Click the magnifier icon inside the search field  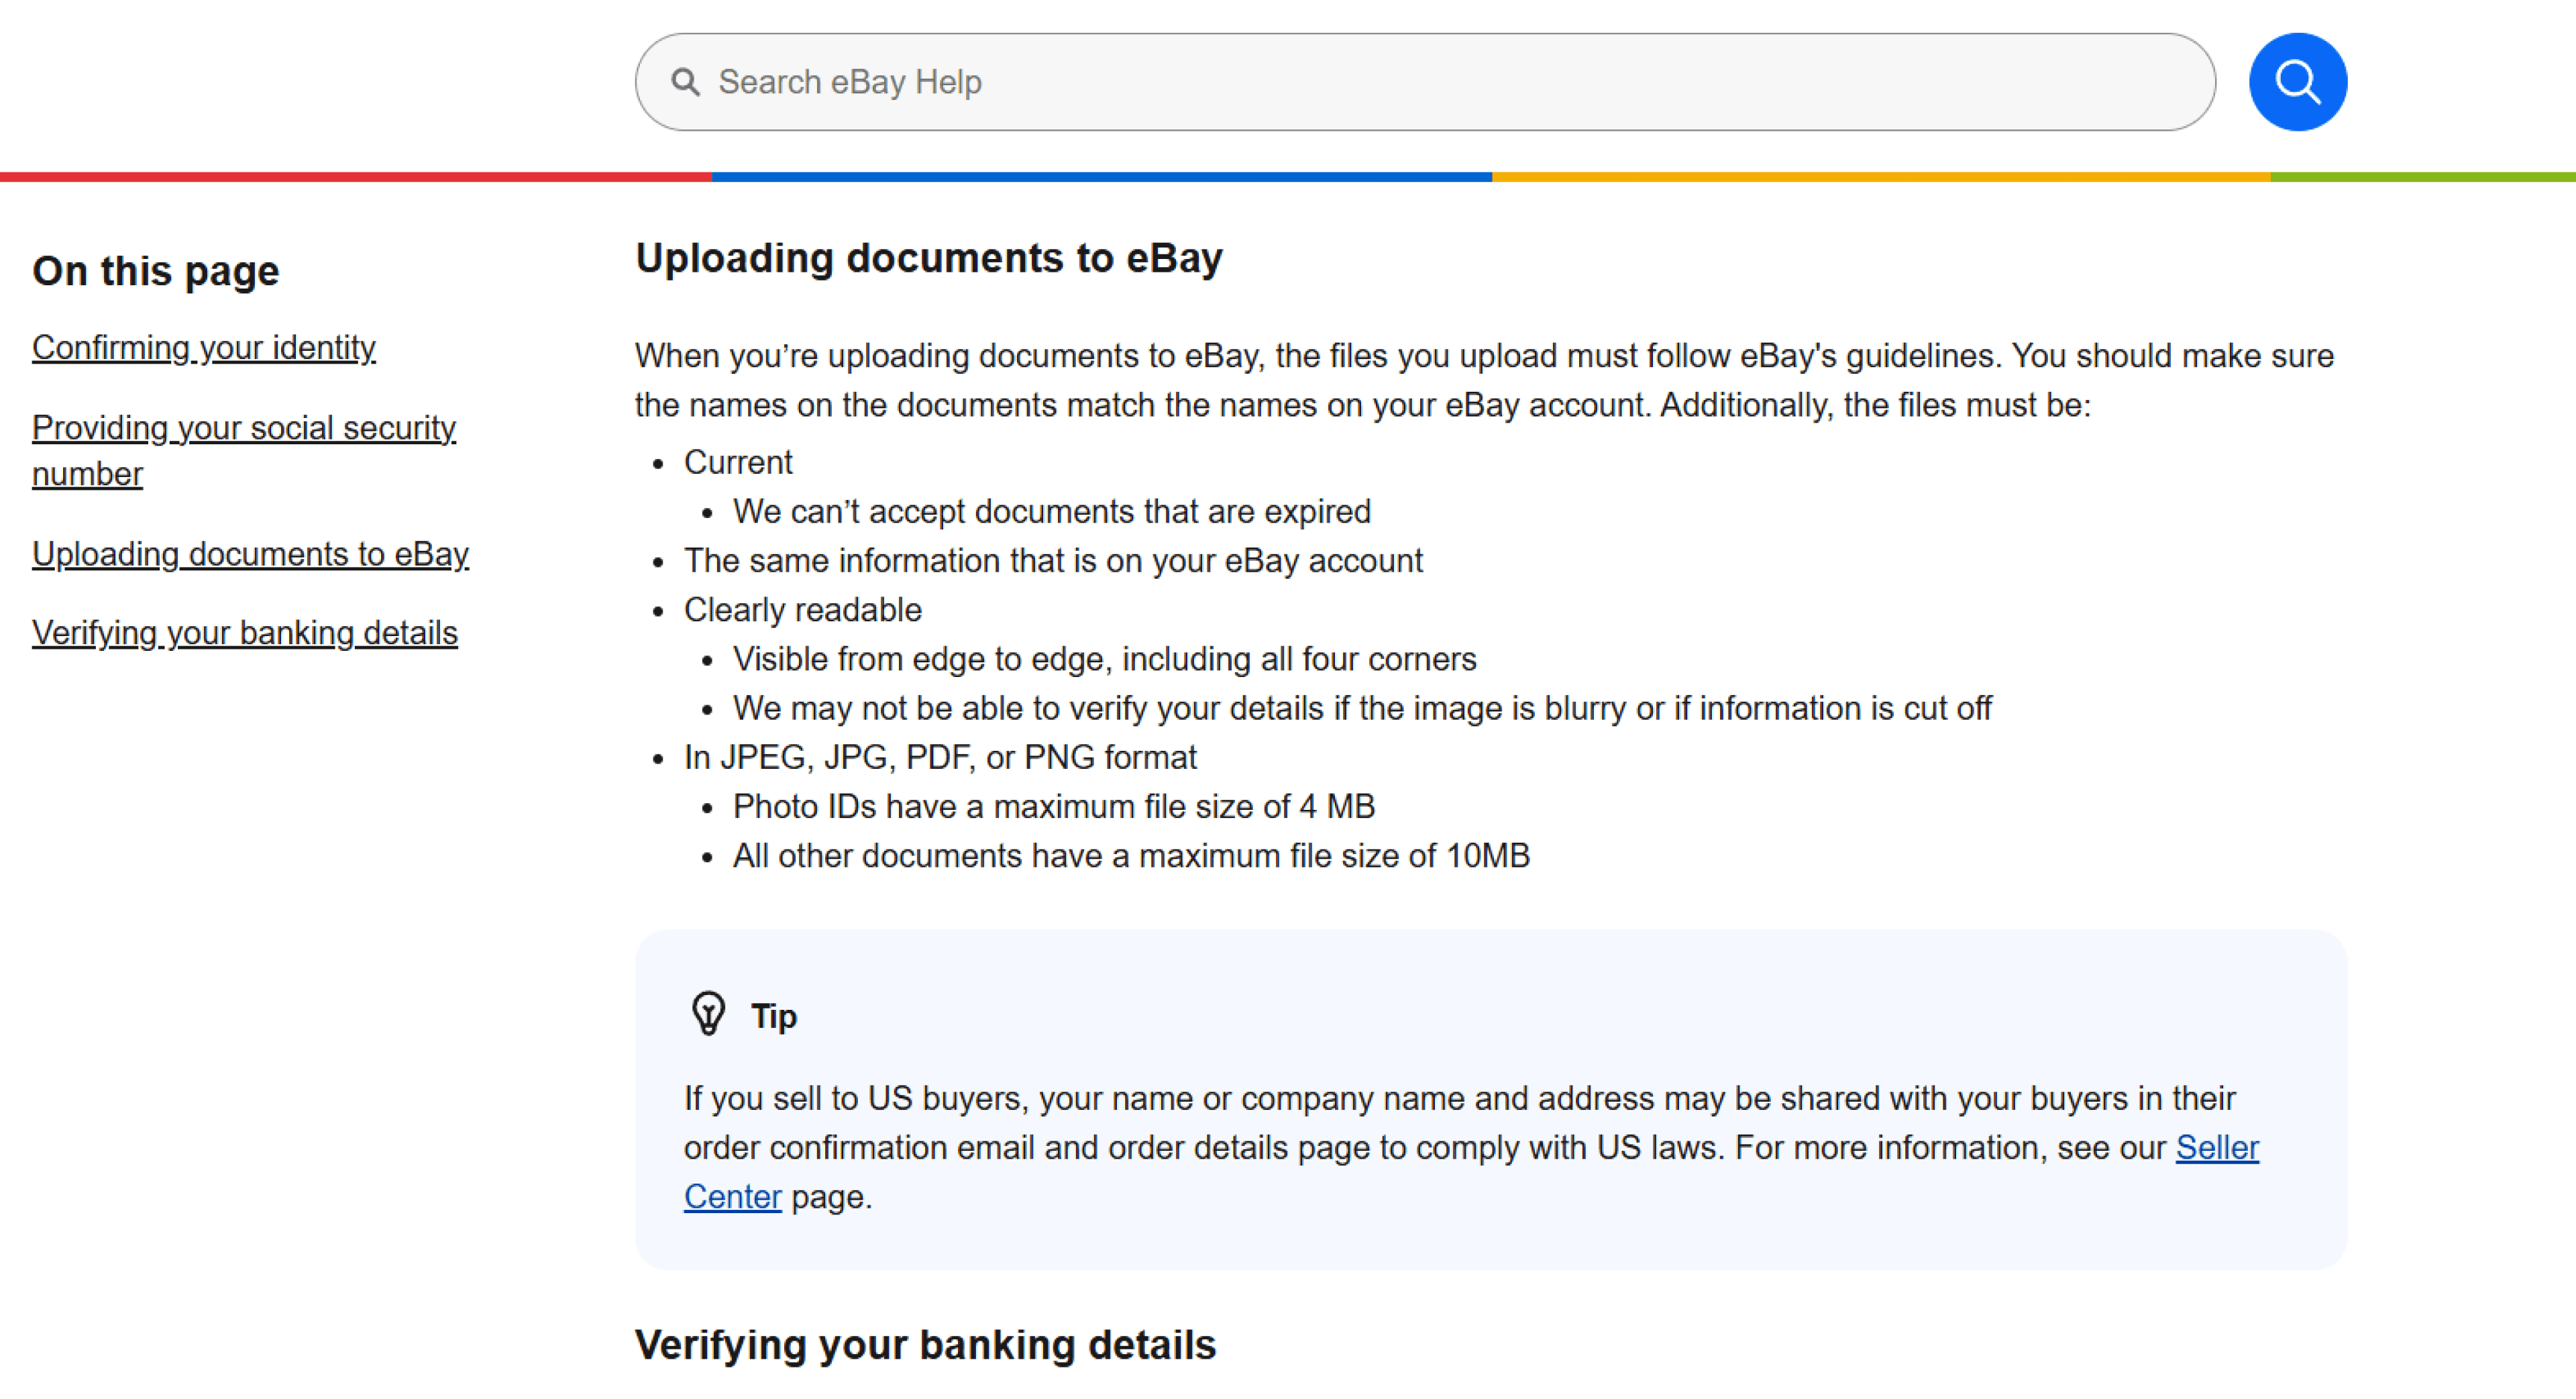(685, 82)
